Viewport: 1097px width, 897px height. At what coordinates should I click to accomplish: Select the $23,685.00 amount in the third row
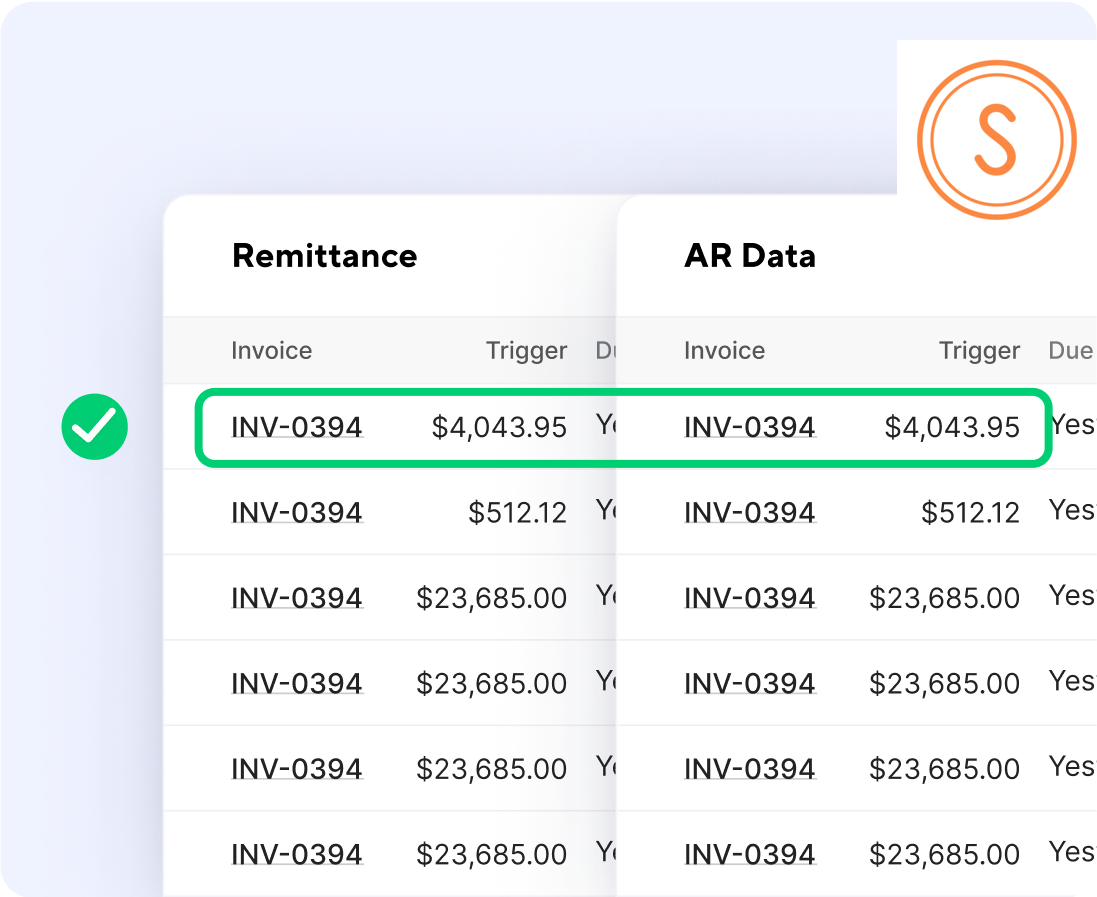[489, 597]
